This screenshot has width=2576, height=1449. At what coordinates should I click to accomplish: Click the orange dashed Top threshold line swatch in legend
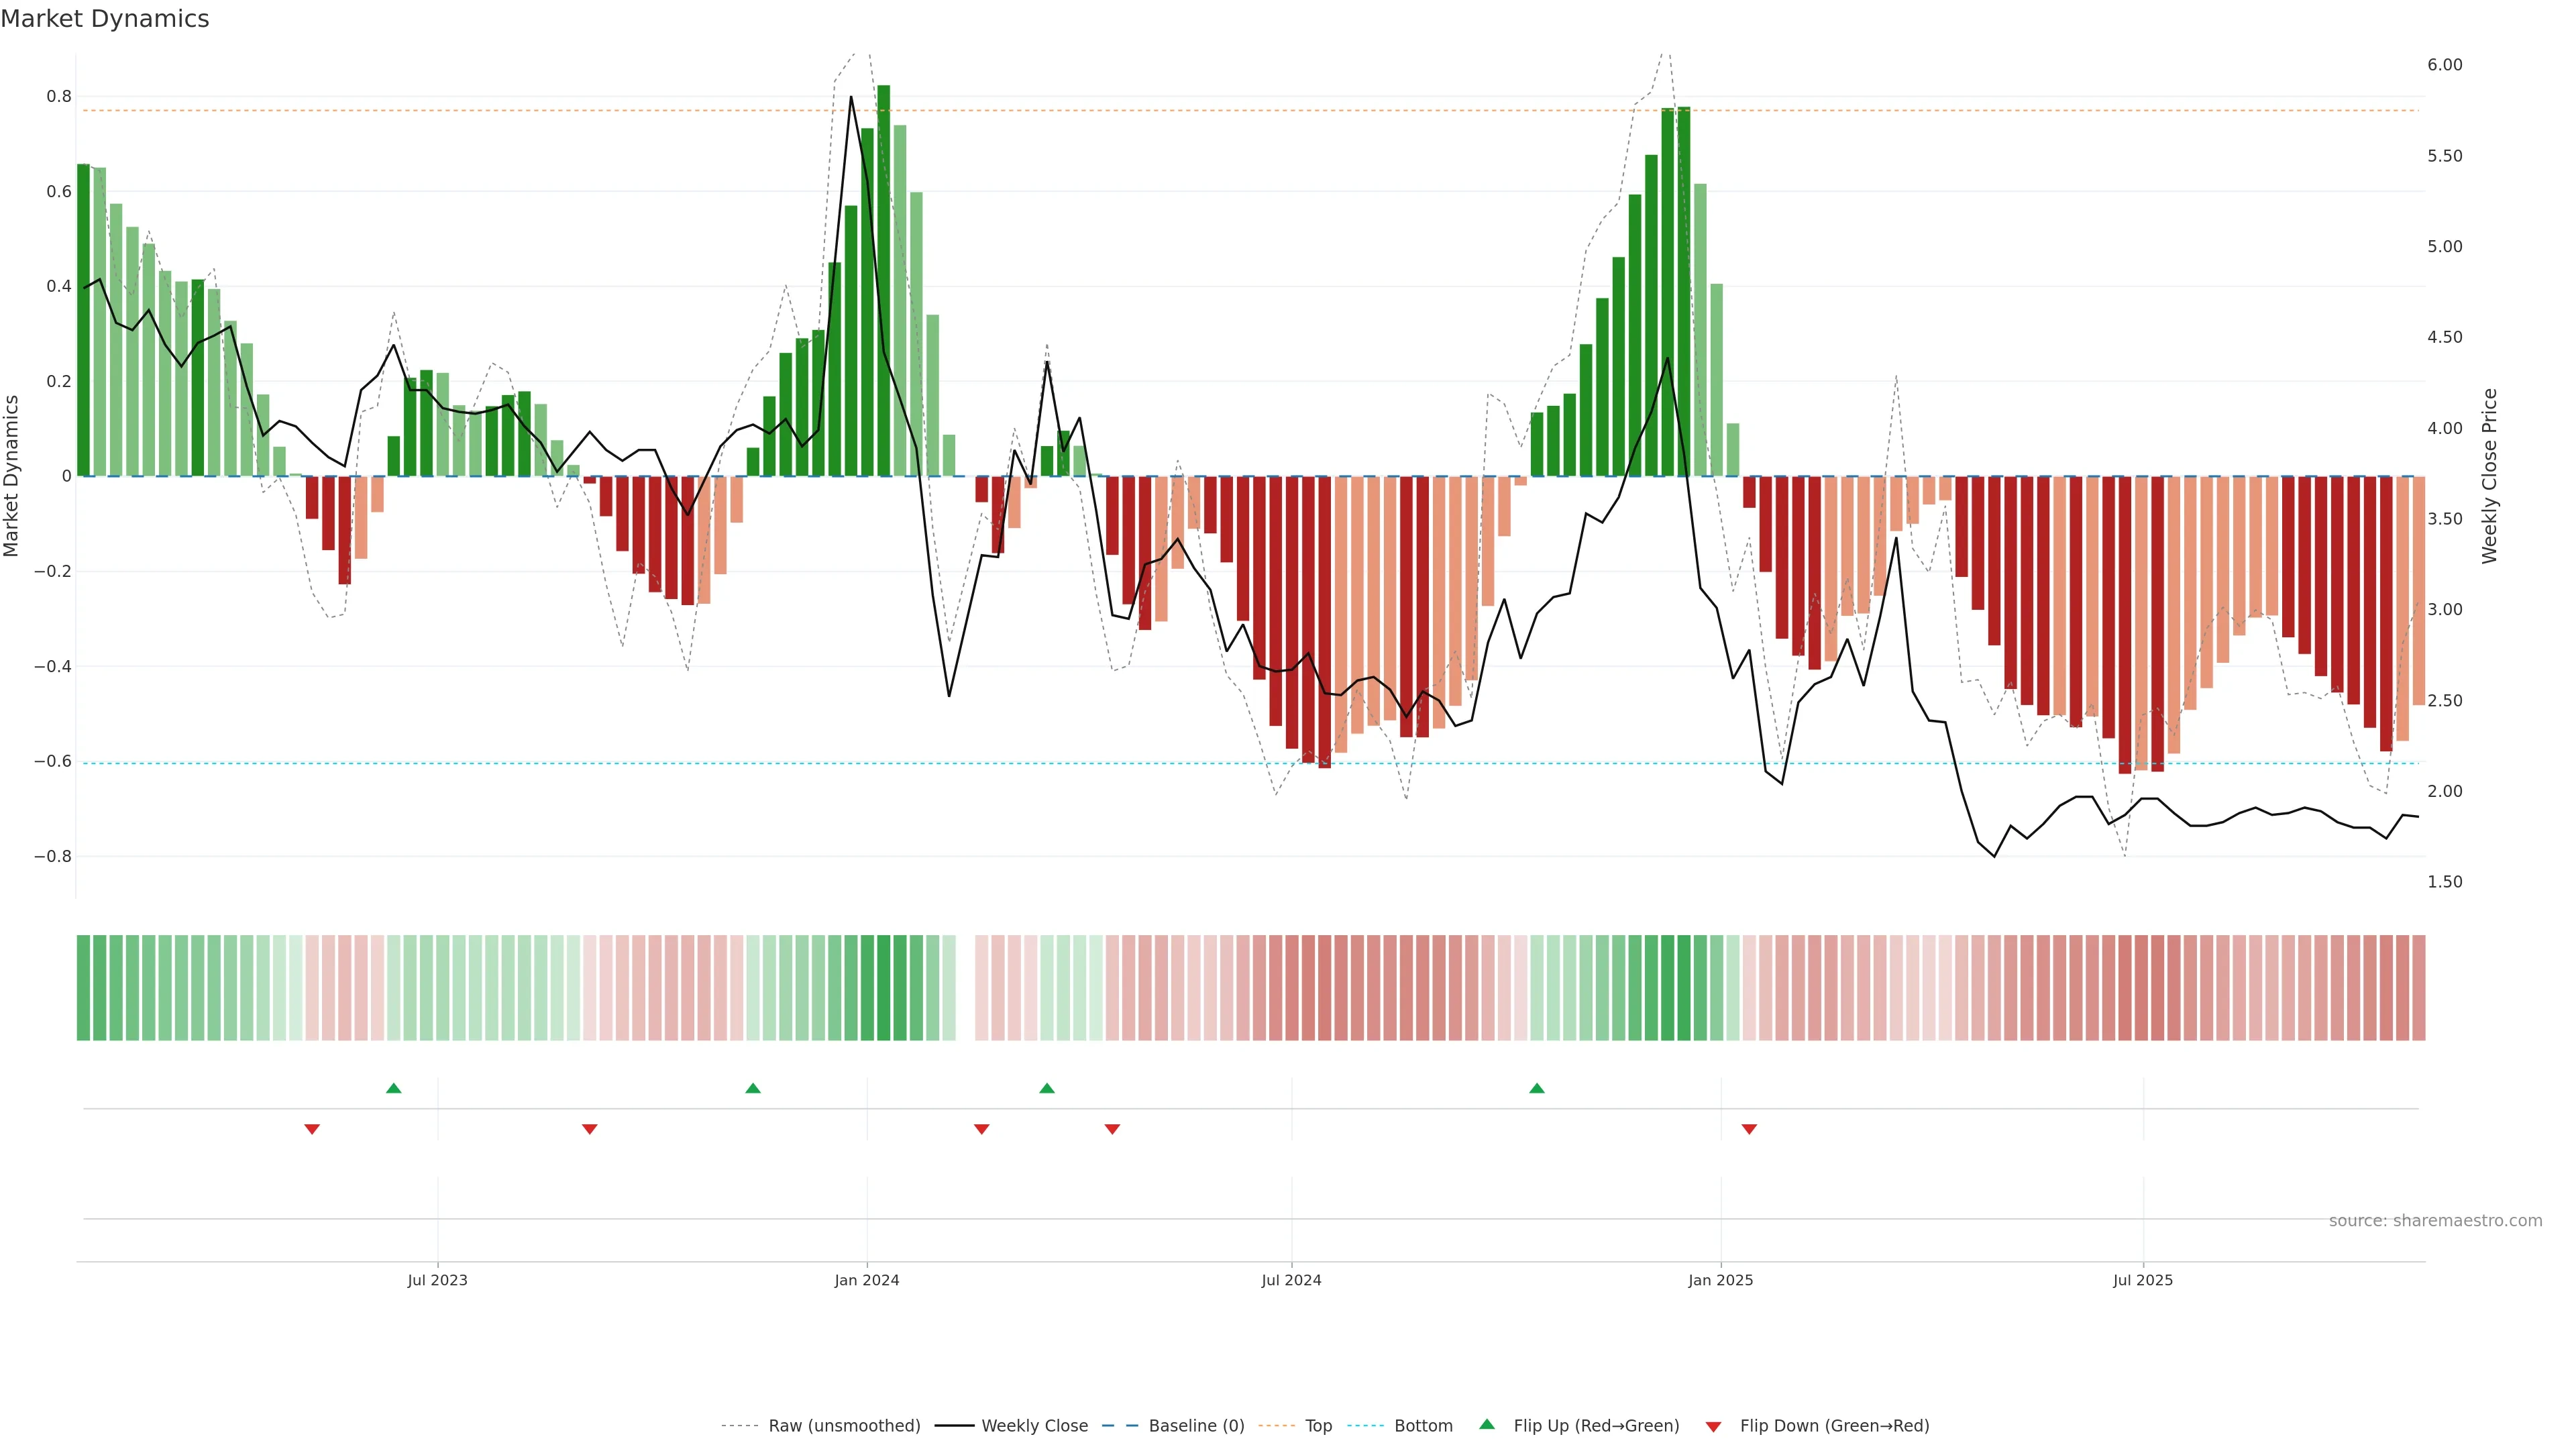click(1276, 1426)
